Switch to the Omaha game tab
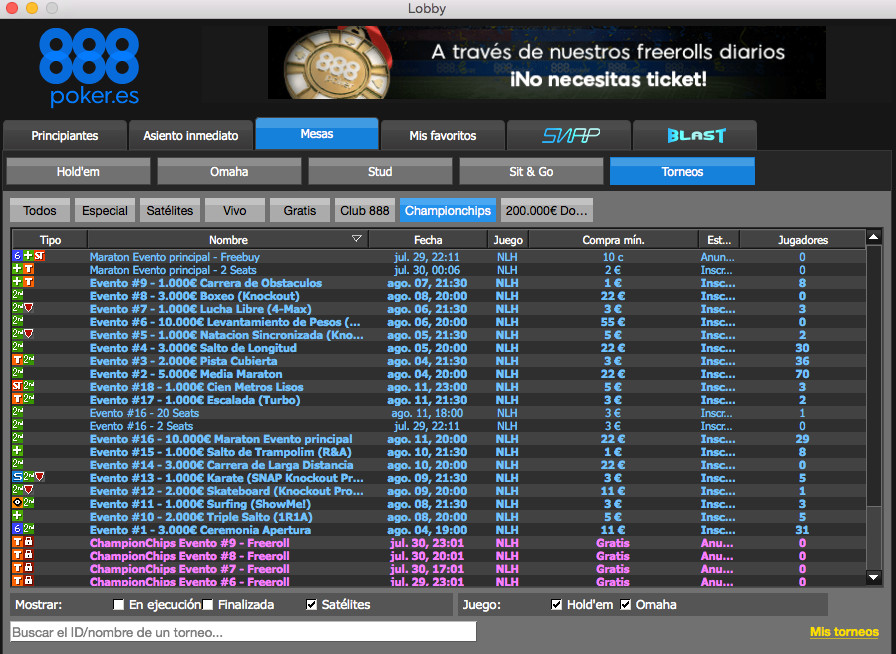The width and height of the screenshot is (896, 654). pyautogui.click(x=229, y=172)
